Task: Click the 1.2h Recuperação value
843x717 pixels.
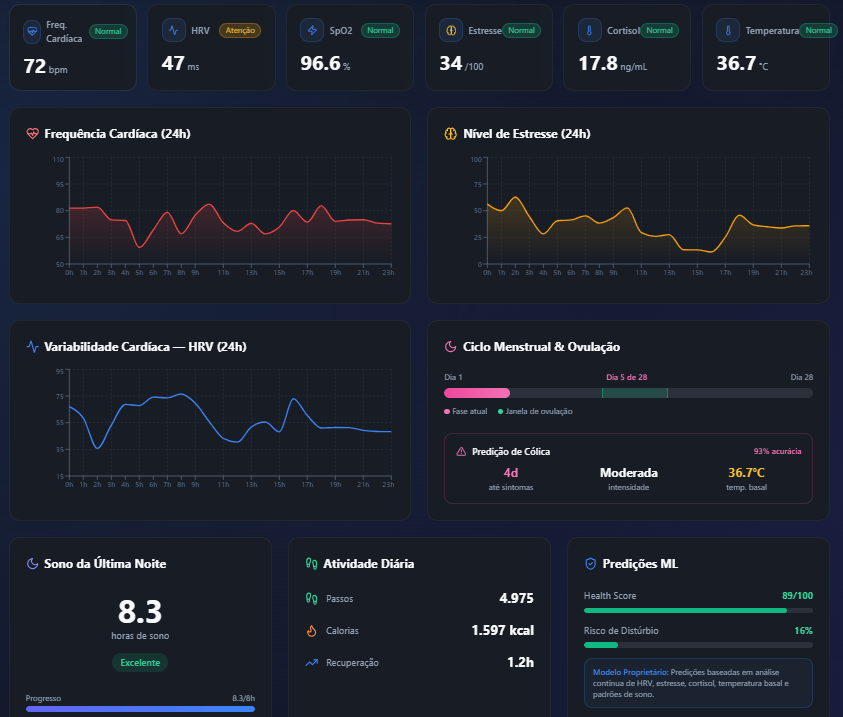Action: click(520, 663)
